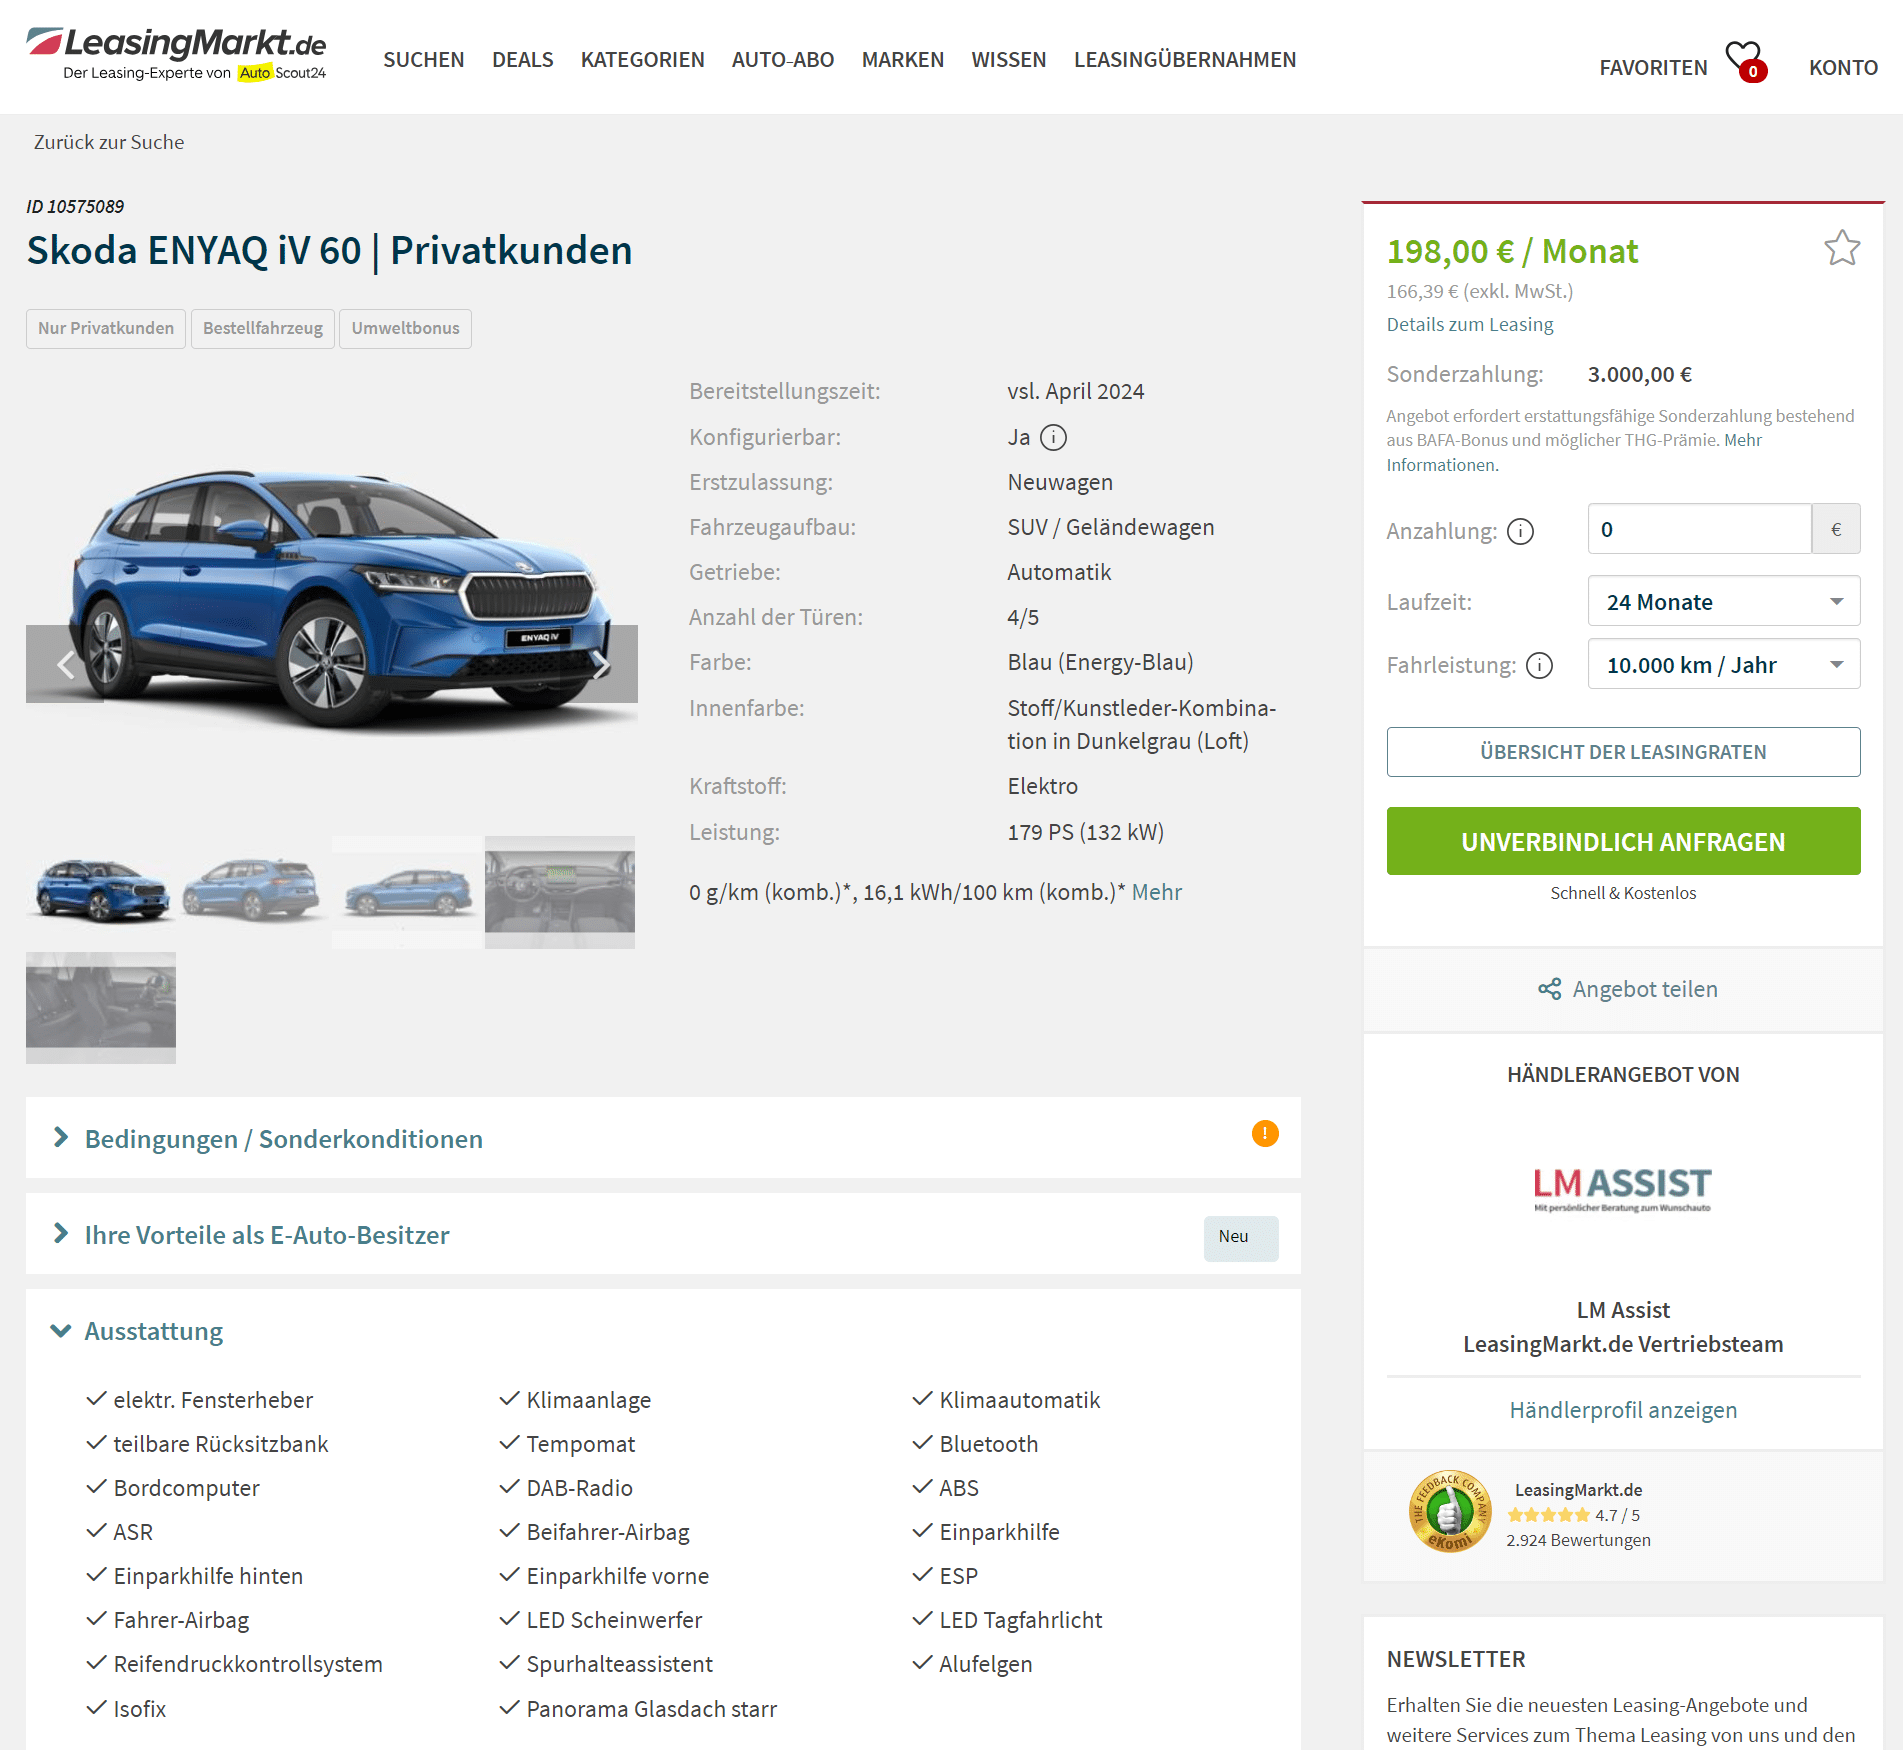
Task: Click the Nur Privatkunden tag
Action: point(106,328)
